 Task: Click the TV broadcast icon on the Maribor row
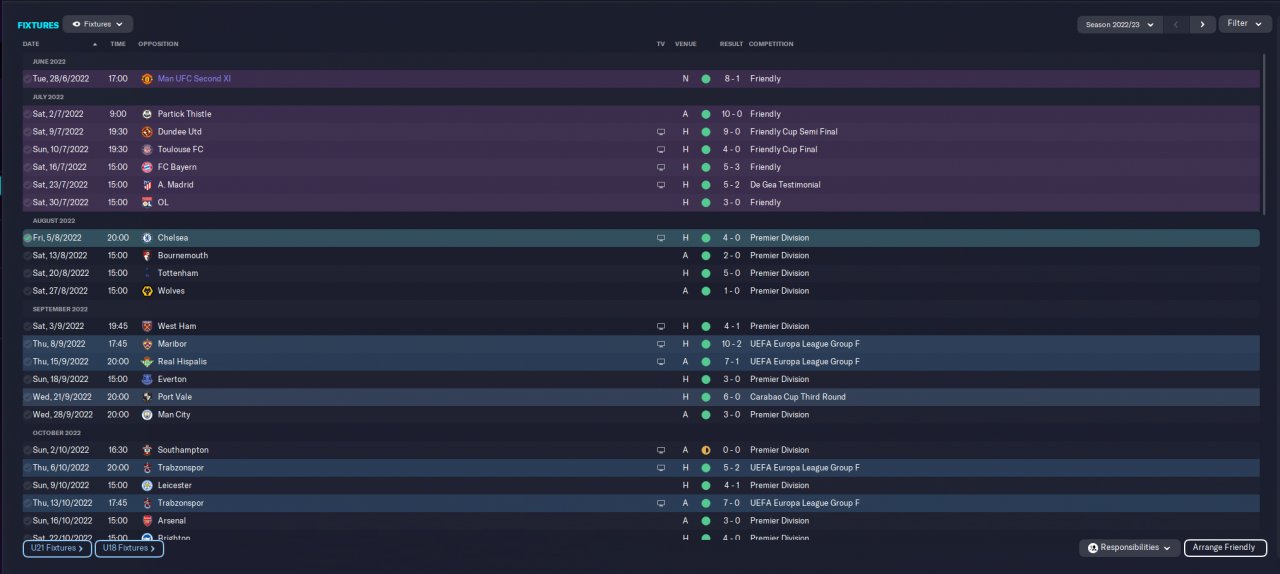click(x=660, y=344)
